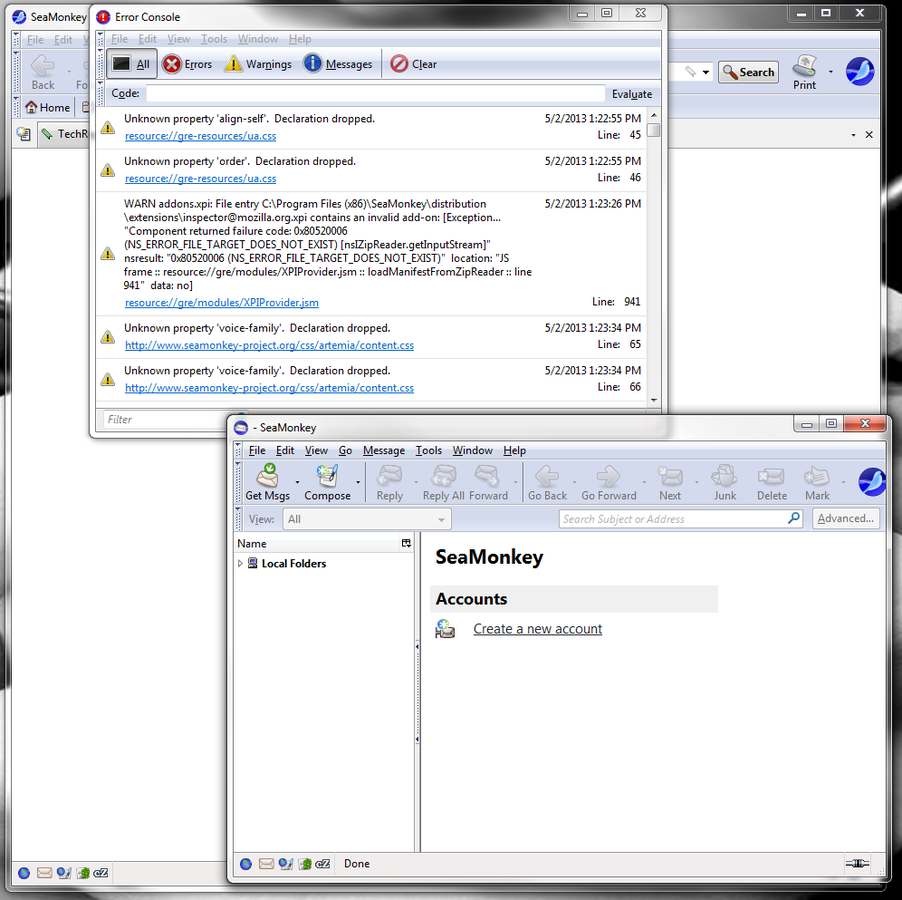Screen dimensions: 902x900
Task: Click the Home bookmark in browser window
Action: coord(48,108)
